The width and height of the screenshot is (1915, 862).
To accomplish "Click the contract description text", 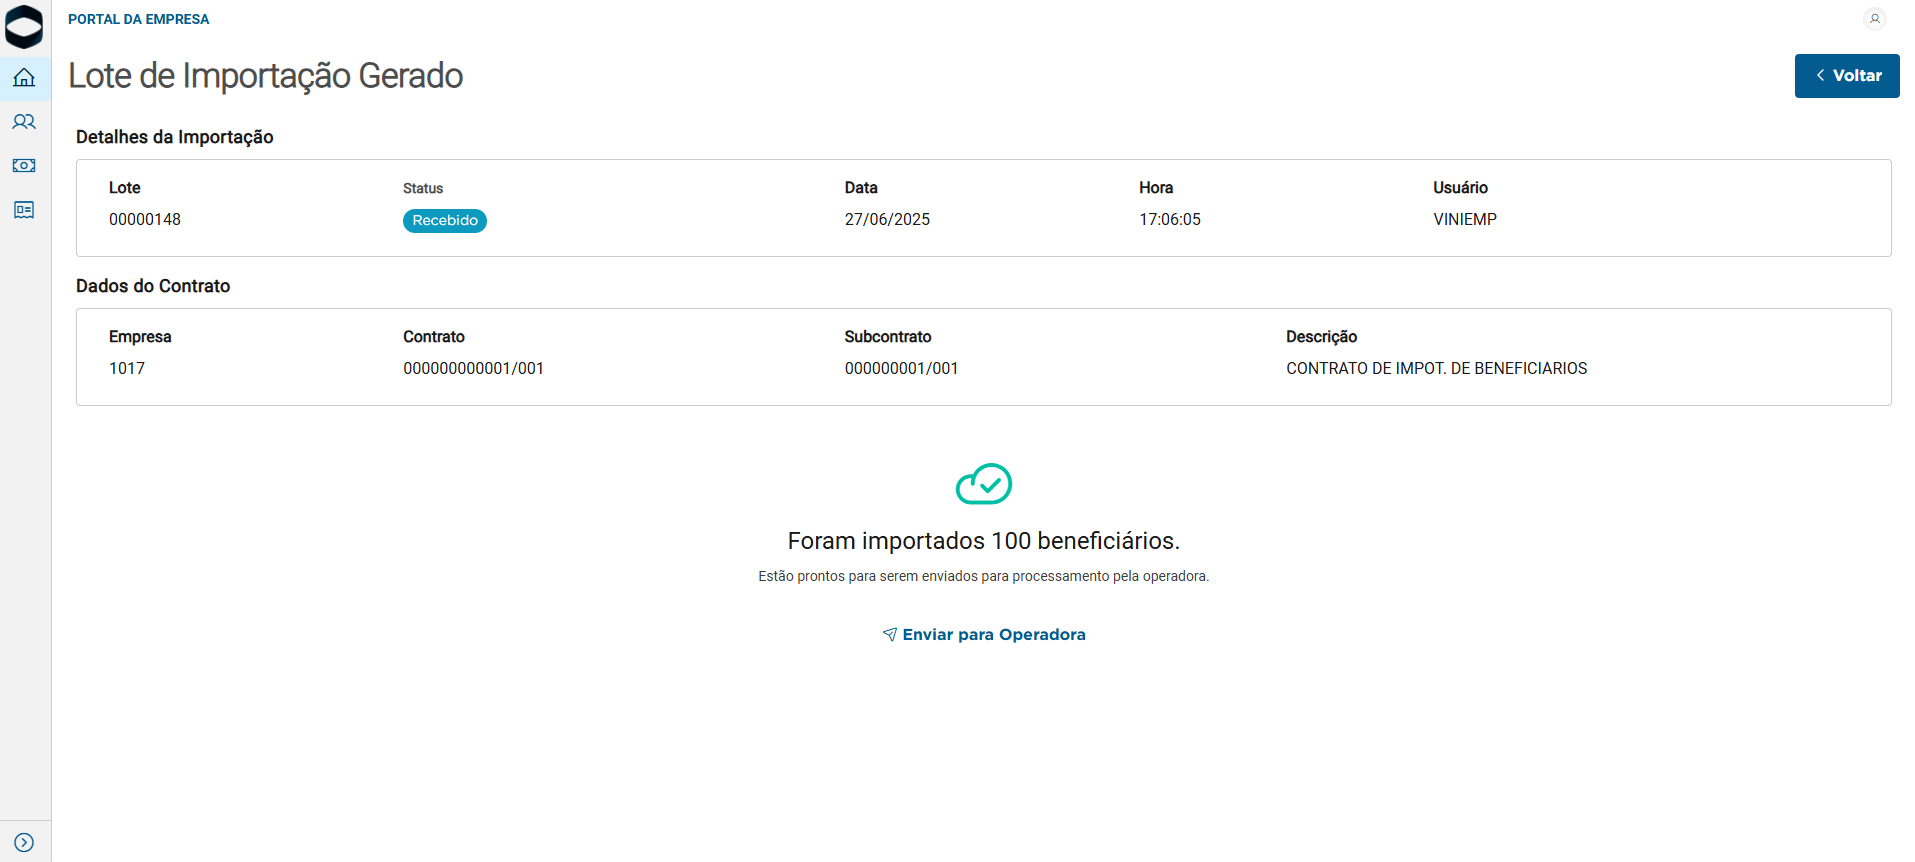I will (1436, 369).
